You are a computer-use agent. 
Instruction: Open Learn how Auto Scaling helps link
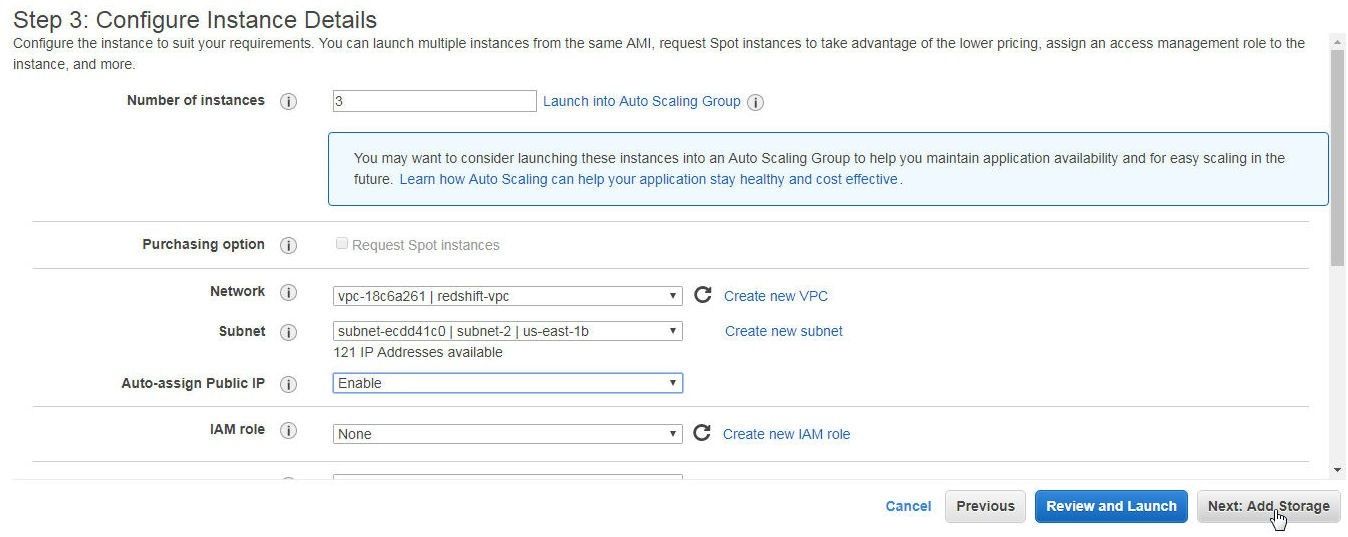649,179
